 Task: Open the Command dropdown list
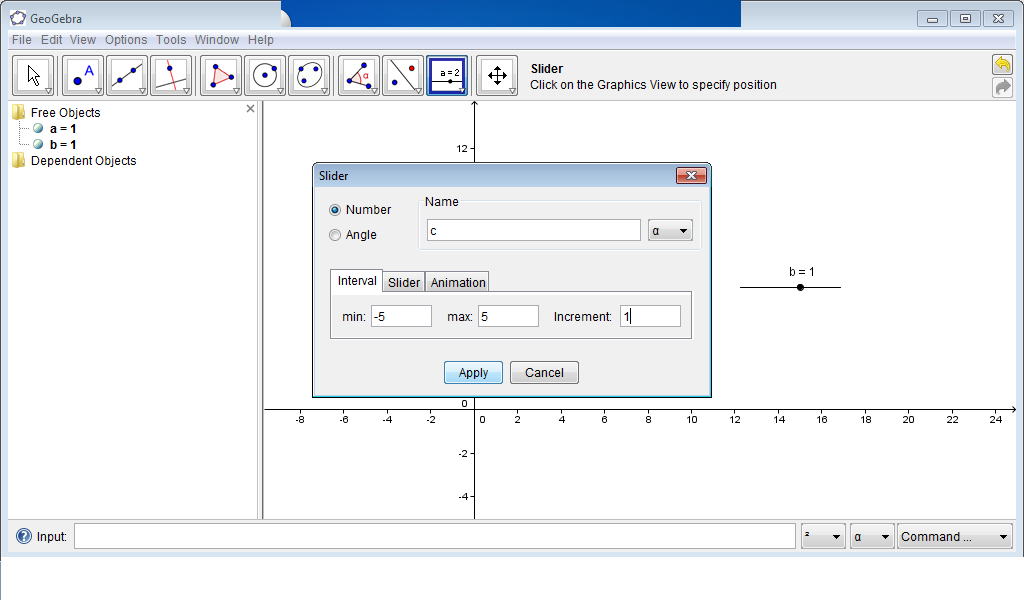click(955, 537)
